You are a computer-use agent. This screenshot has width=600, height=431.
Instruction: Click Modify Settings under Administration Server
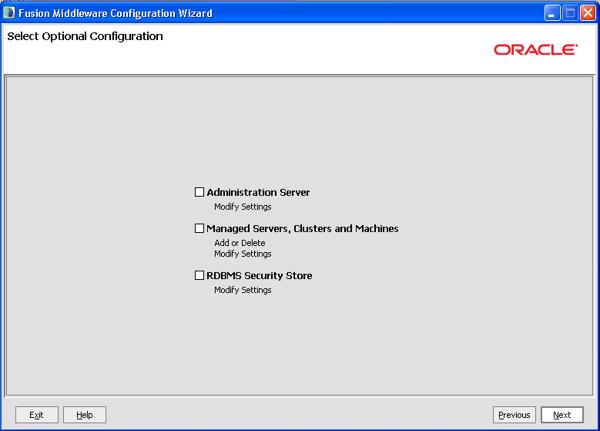tap(243, 207)
